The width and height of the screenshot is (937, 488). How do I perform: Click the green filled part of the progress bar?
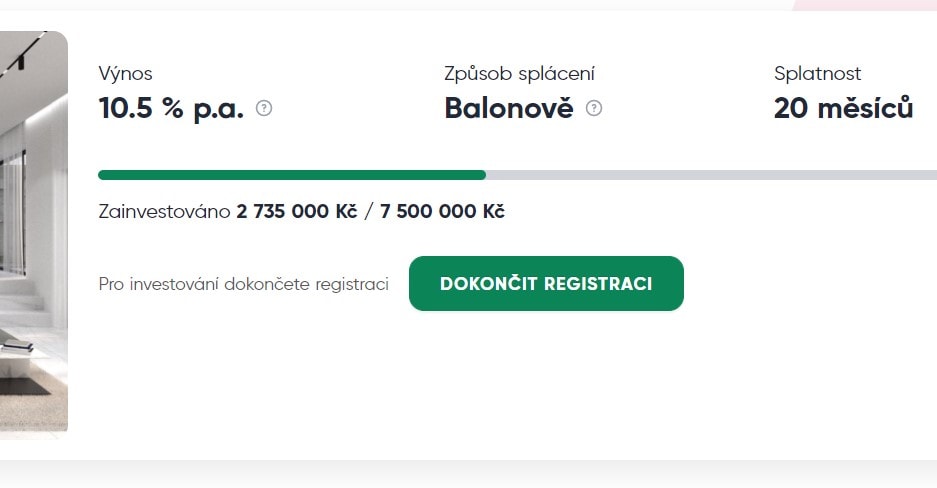point(291,175)
